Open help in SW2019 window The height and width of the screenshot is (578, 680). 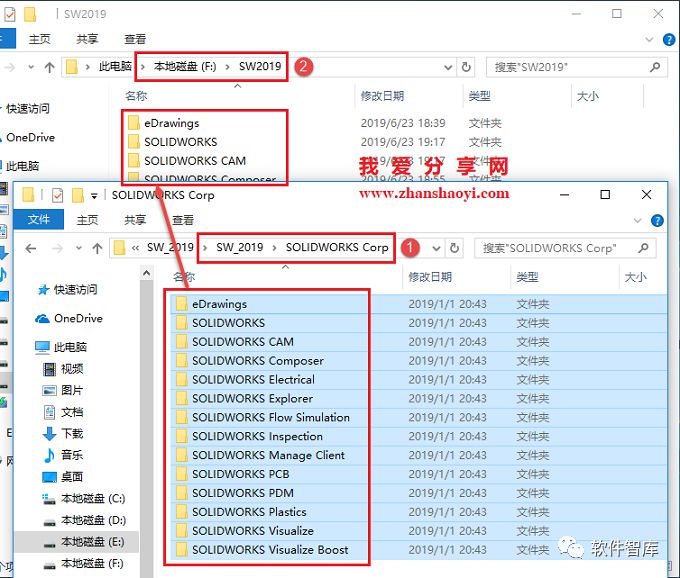pos(669,40)
